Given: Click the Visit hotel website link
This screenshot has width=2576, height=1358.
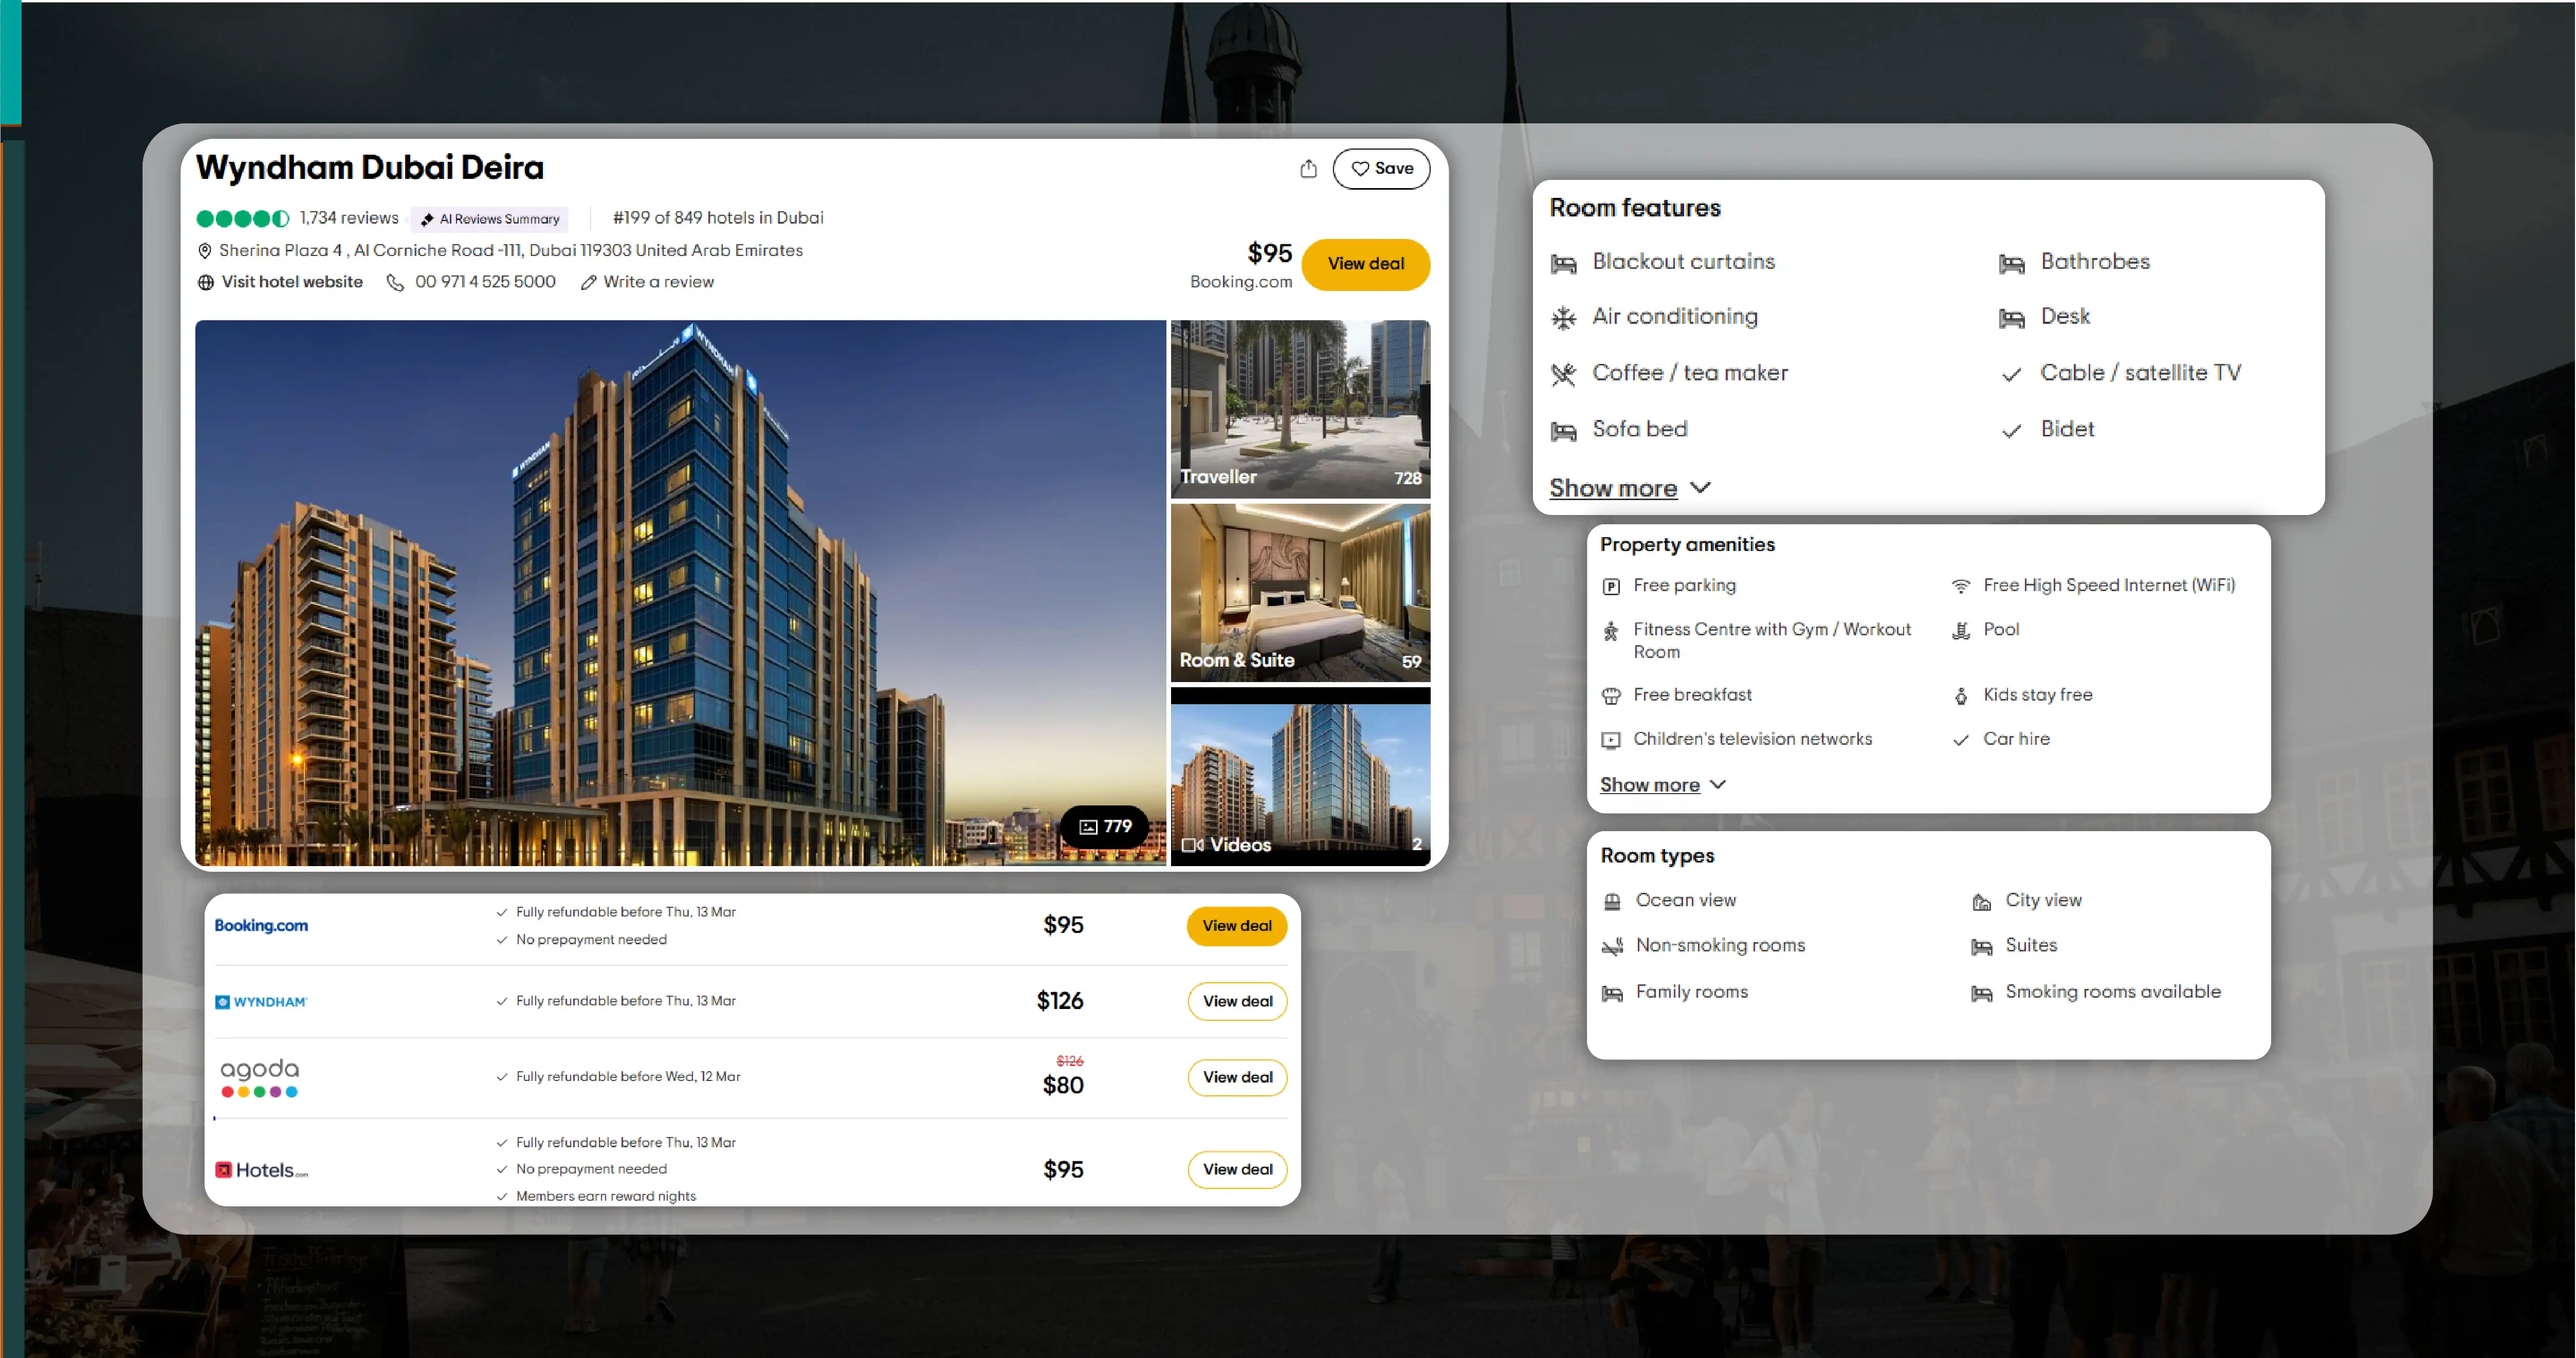Looking at the screenshot, I should [x=292, y=283].
